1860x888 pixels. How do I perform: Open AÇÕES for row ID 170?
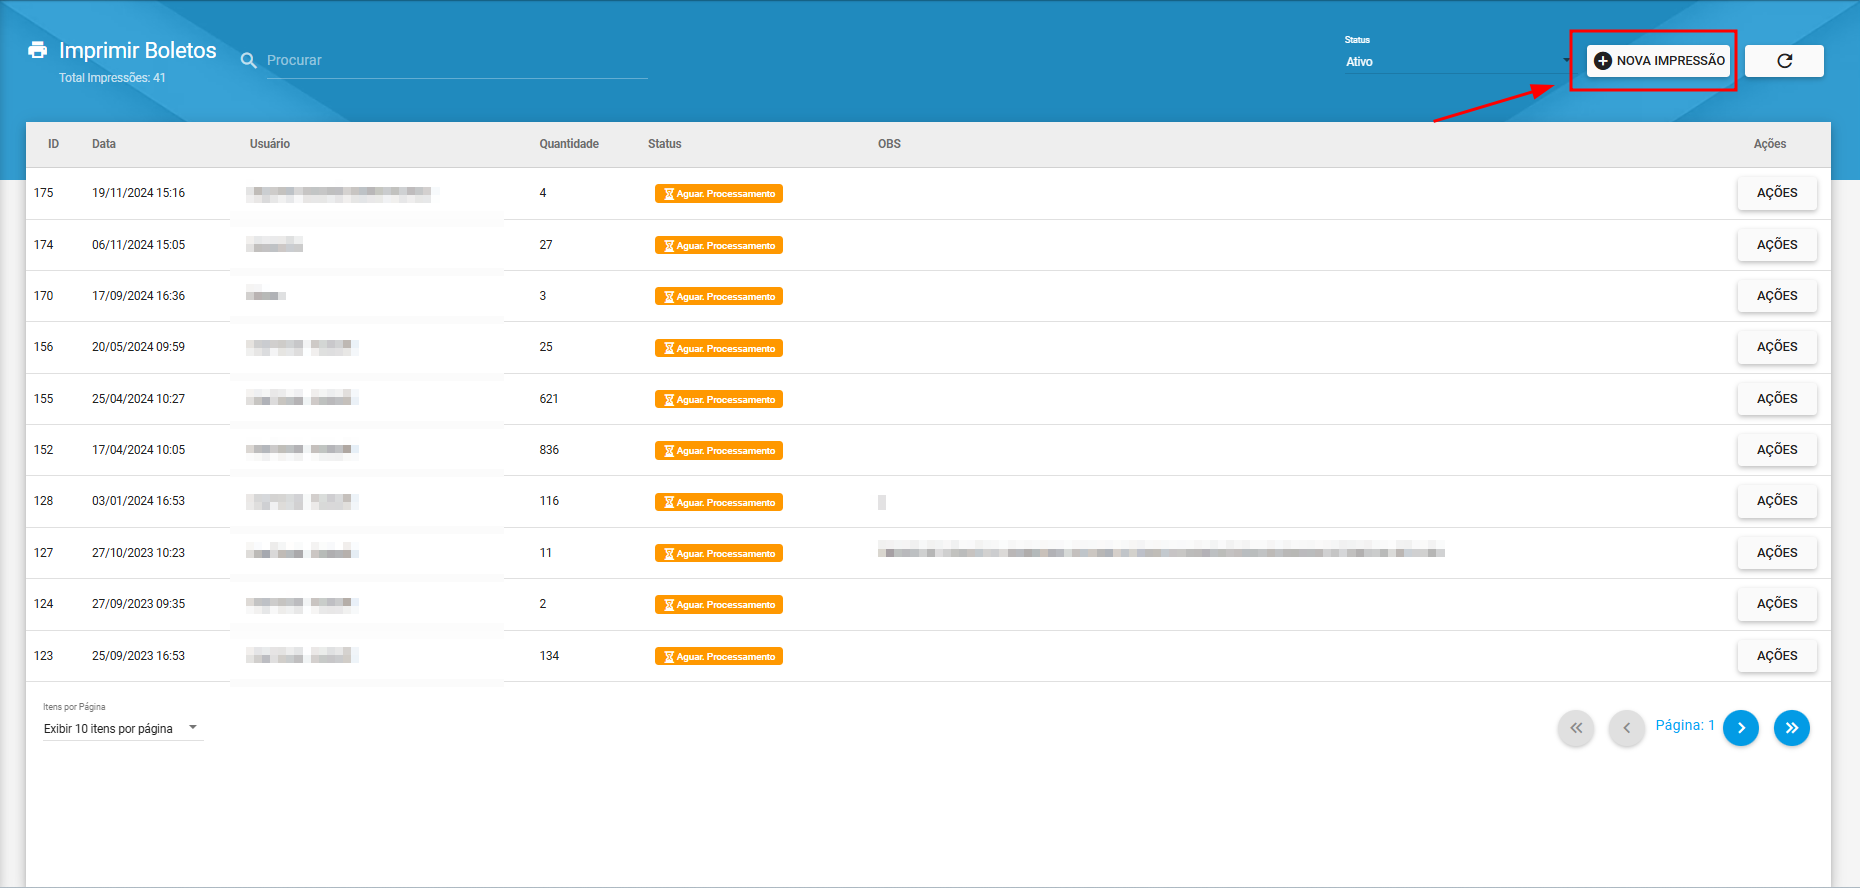[1777, 296]
